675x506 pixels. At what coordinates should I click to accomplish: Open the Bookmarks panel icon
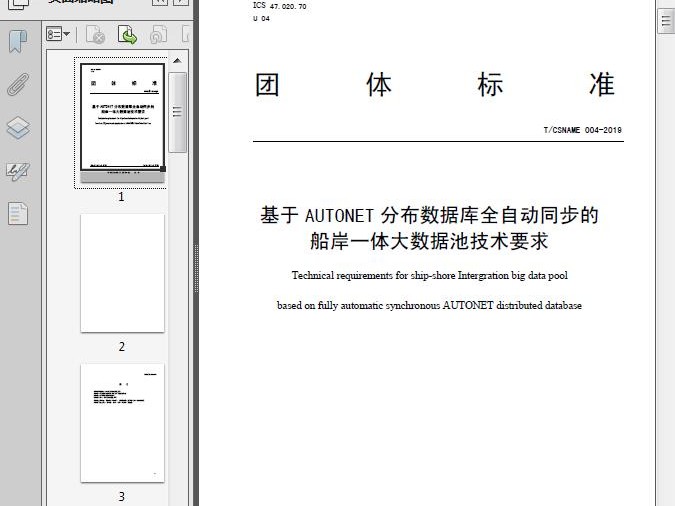point(18,41)
